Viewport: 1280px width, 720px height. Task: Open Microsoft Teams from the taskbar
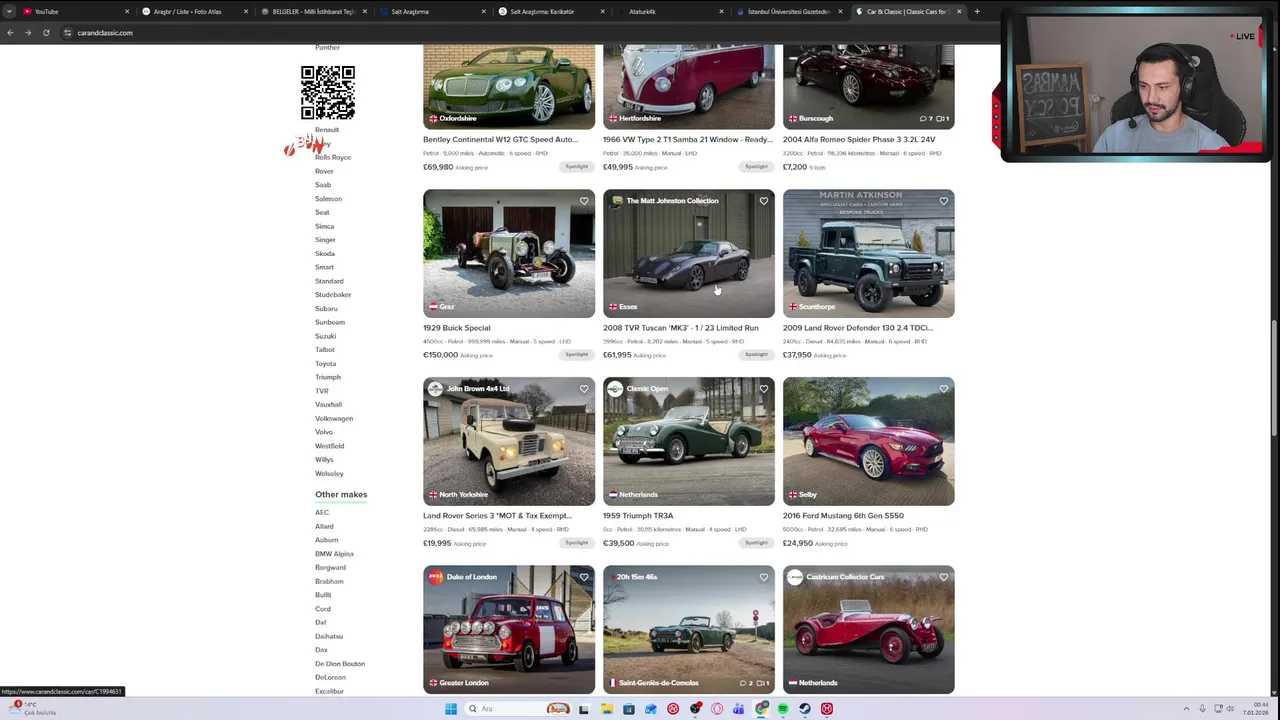click(x=739, y=709)
